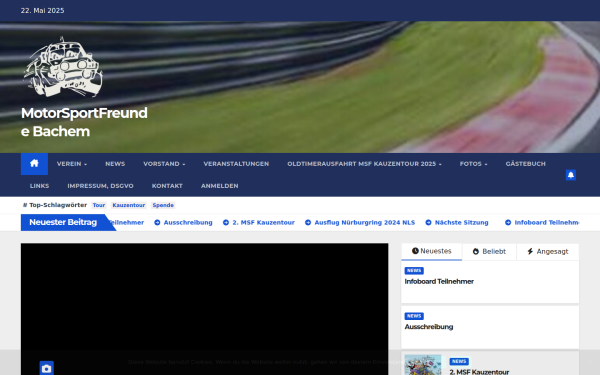
Task: Switch to the Angesagt tab
Action: (548, 251)
